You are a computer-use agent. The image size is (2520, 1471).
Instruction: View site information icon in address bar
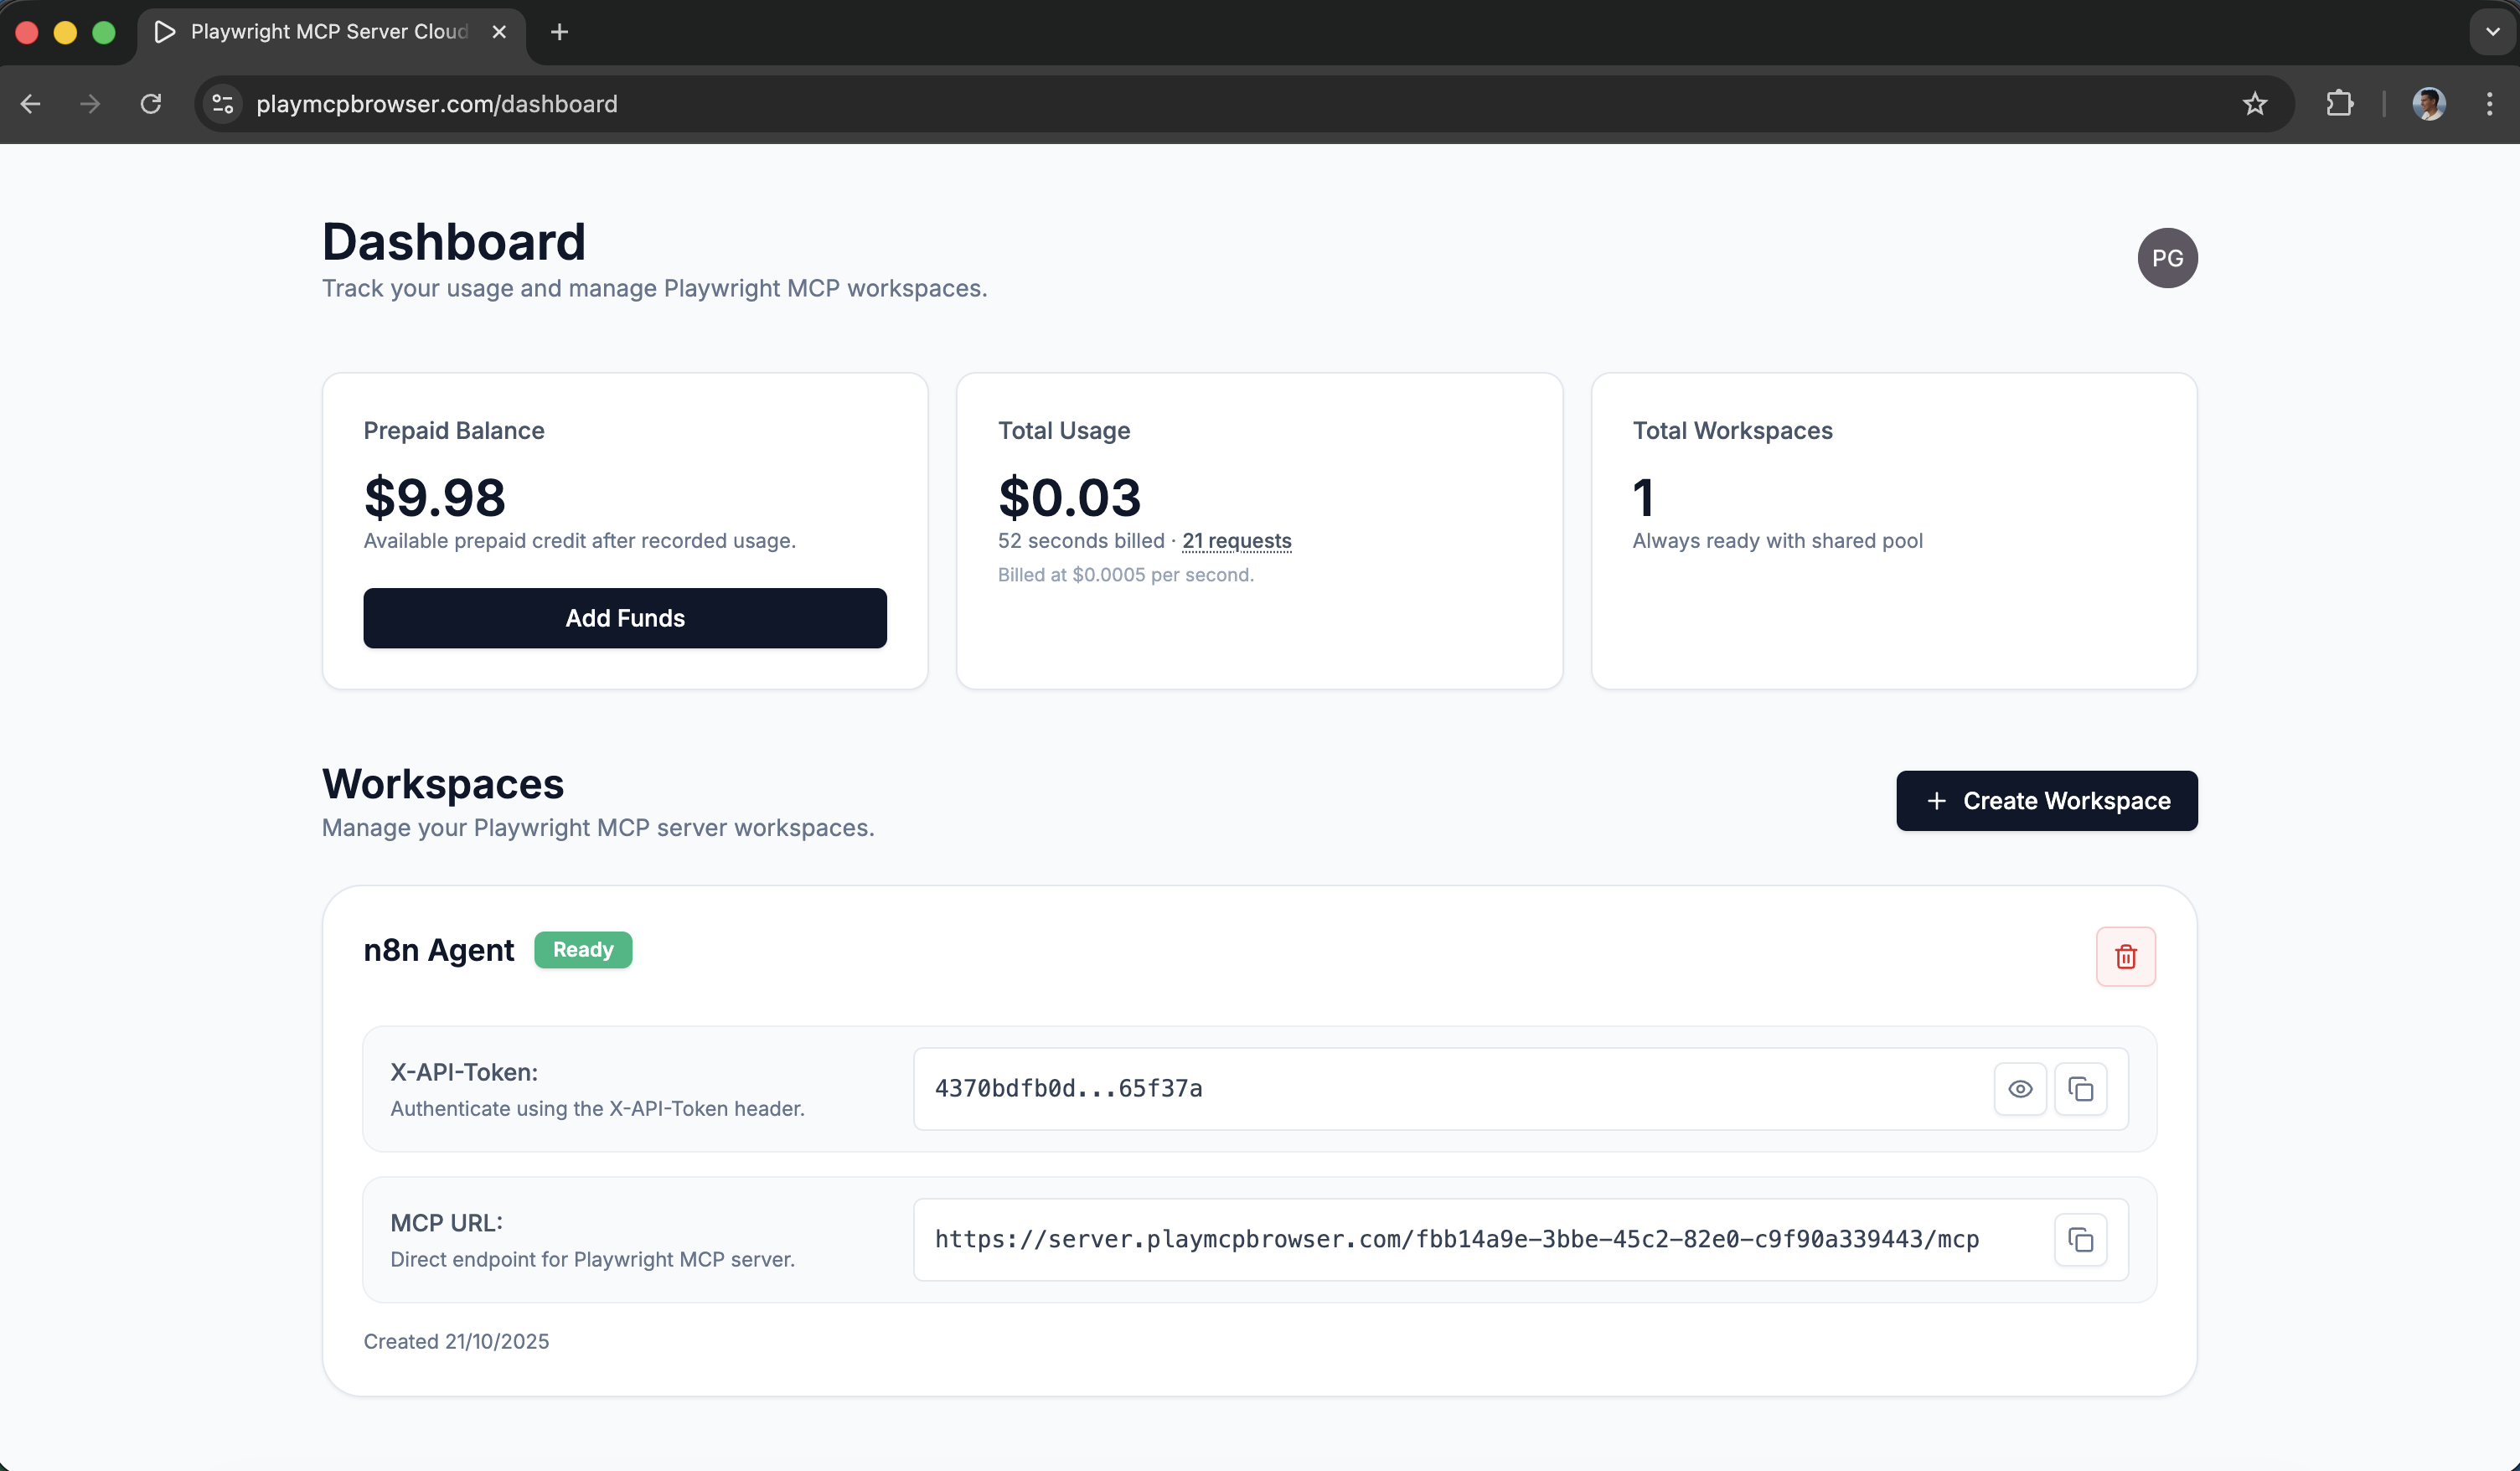click(223, 104)
